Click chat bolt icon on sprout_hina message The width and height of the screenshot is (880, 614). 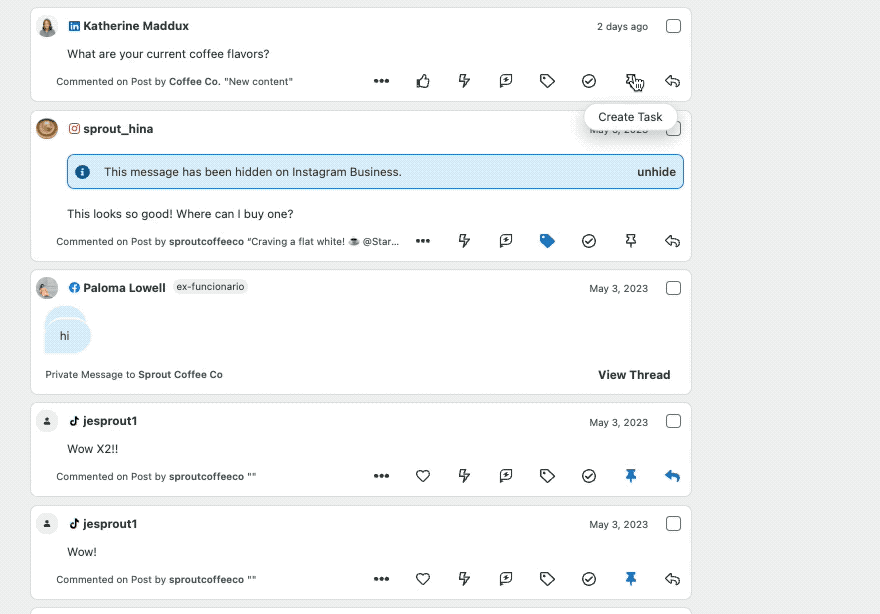[506, 241]
